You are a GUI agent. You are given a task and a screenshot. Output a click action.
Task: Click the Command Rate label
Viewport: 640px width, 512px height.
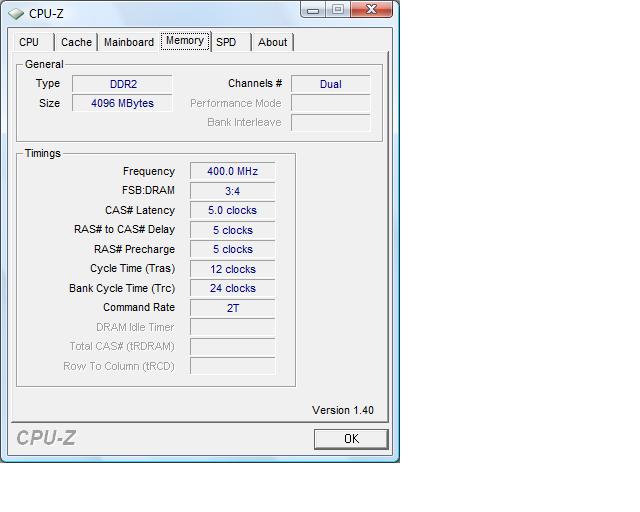pos(139,307)
